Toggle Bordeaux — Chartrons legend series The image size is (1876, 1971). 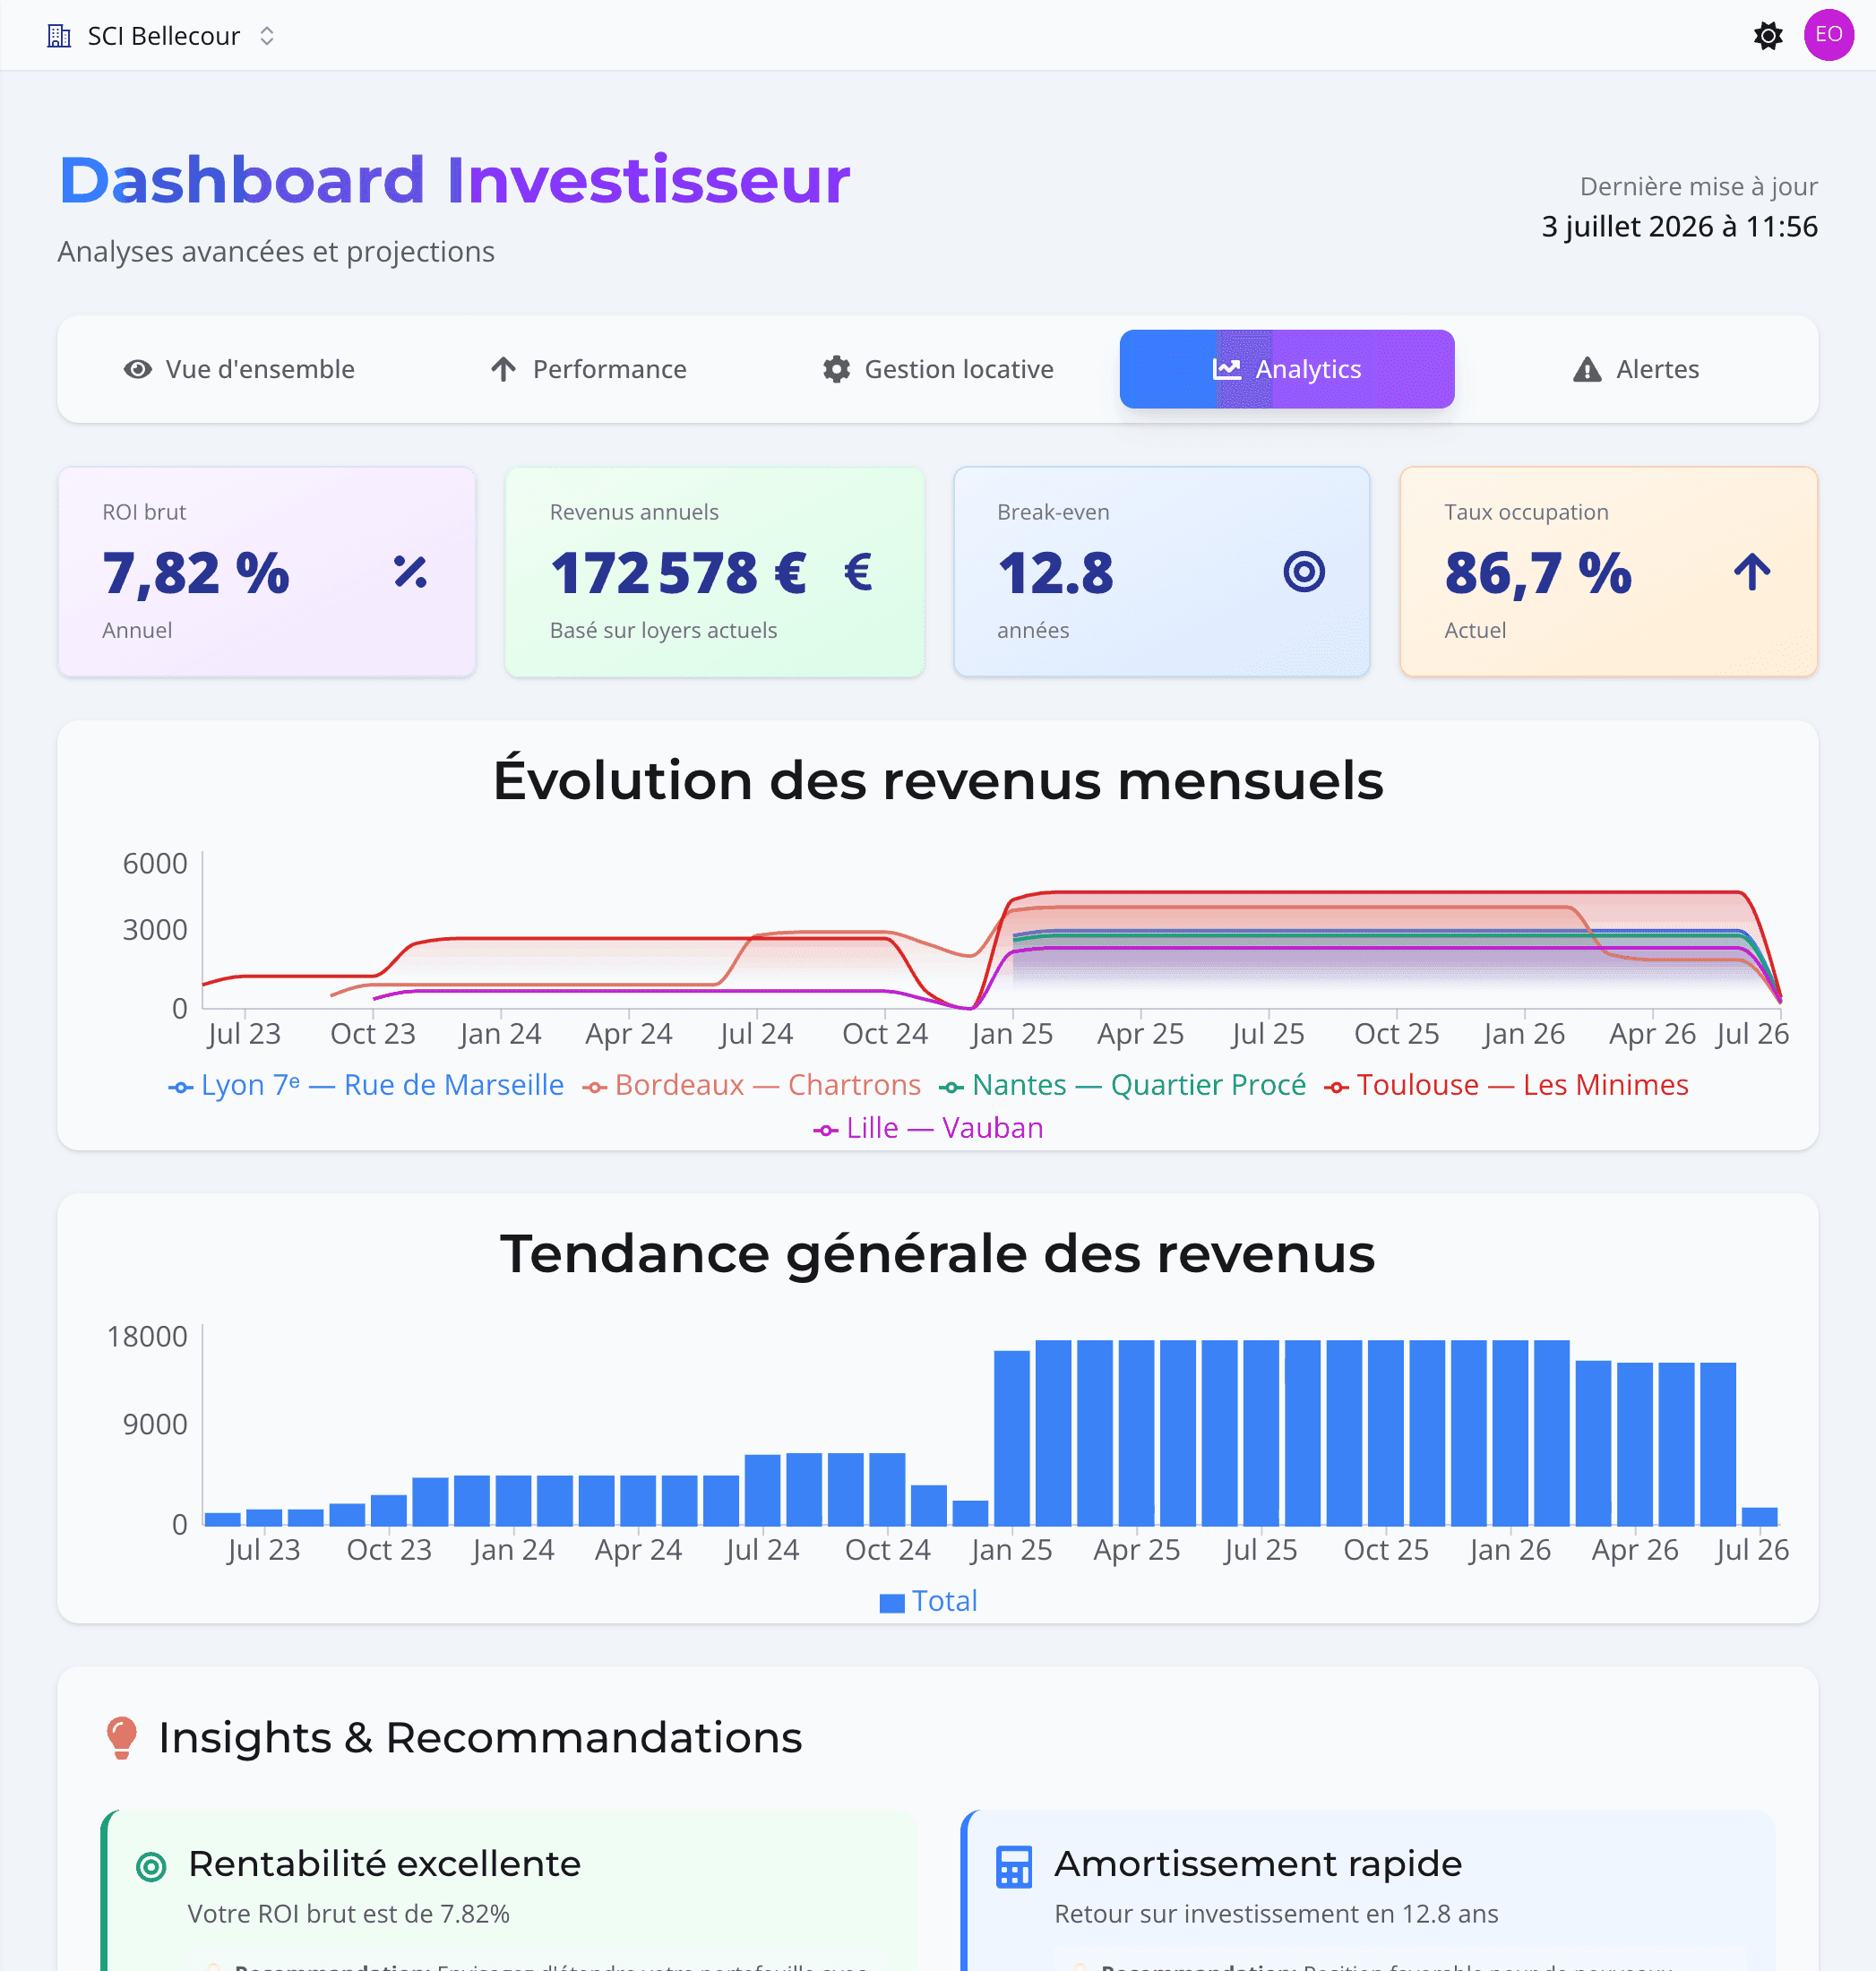tap(751, 1085)
